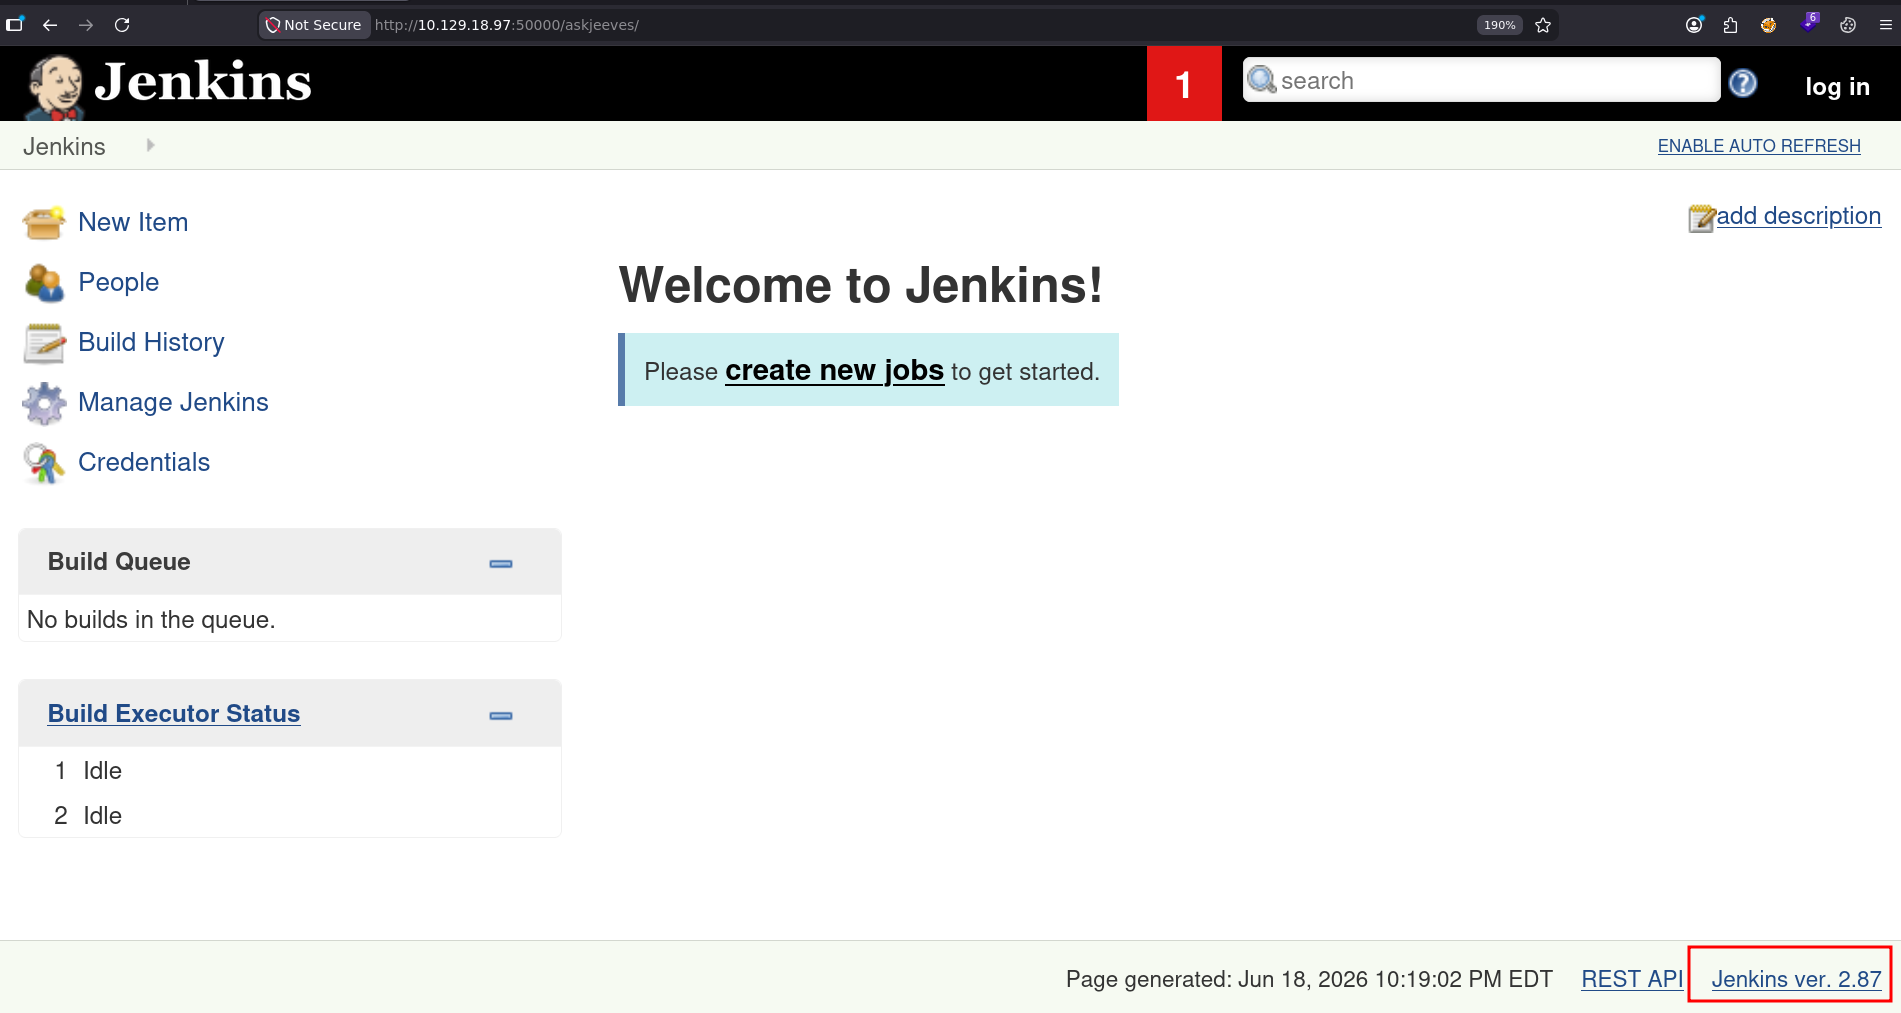Bookmark this page with the star icon

point(1543,25)
